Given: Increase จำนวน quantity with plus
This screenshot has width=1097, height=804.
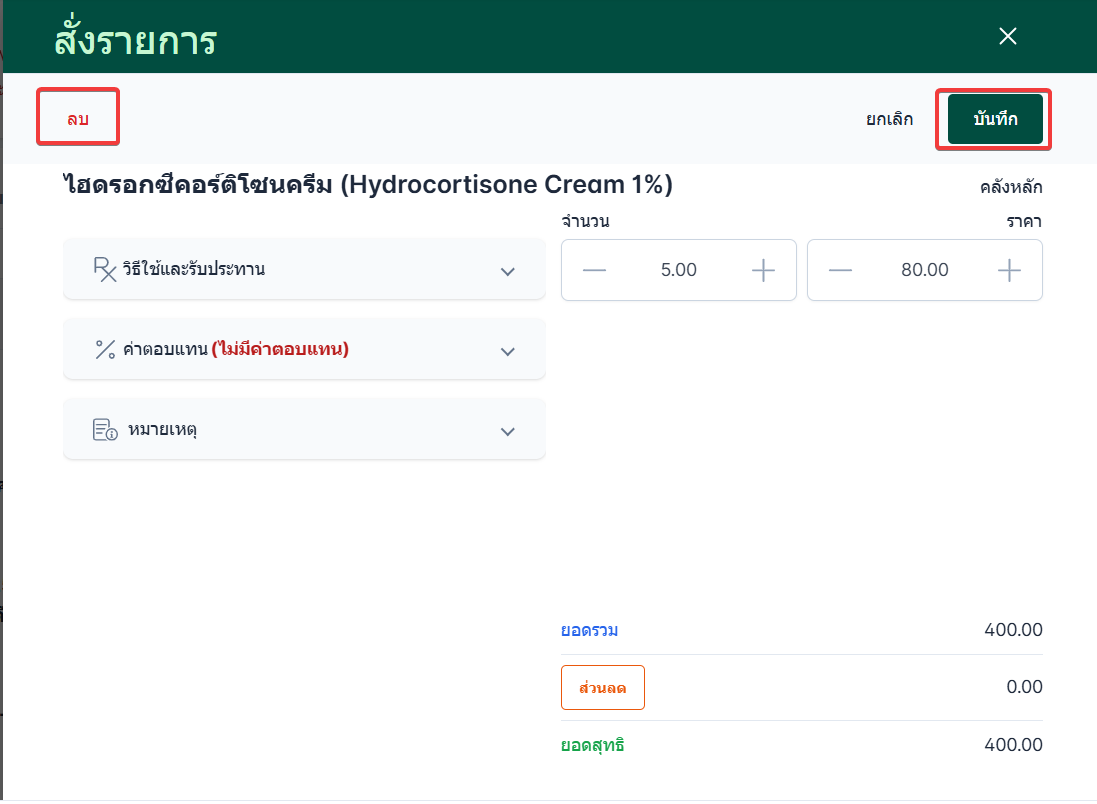Looking at the screenshot, I should 763,270.
